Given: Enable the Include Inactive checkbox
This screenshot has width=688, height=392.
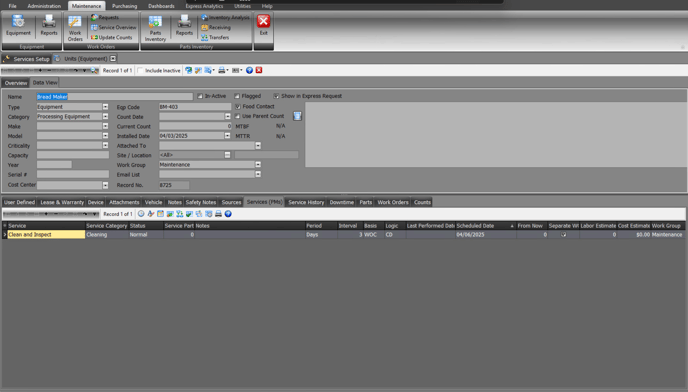Looking at the screenshot, I should point(140,70).
